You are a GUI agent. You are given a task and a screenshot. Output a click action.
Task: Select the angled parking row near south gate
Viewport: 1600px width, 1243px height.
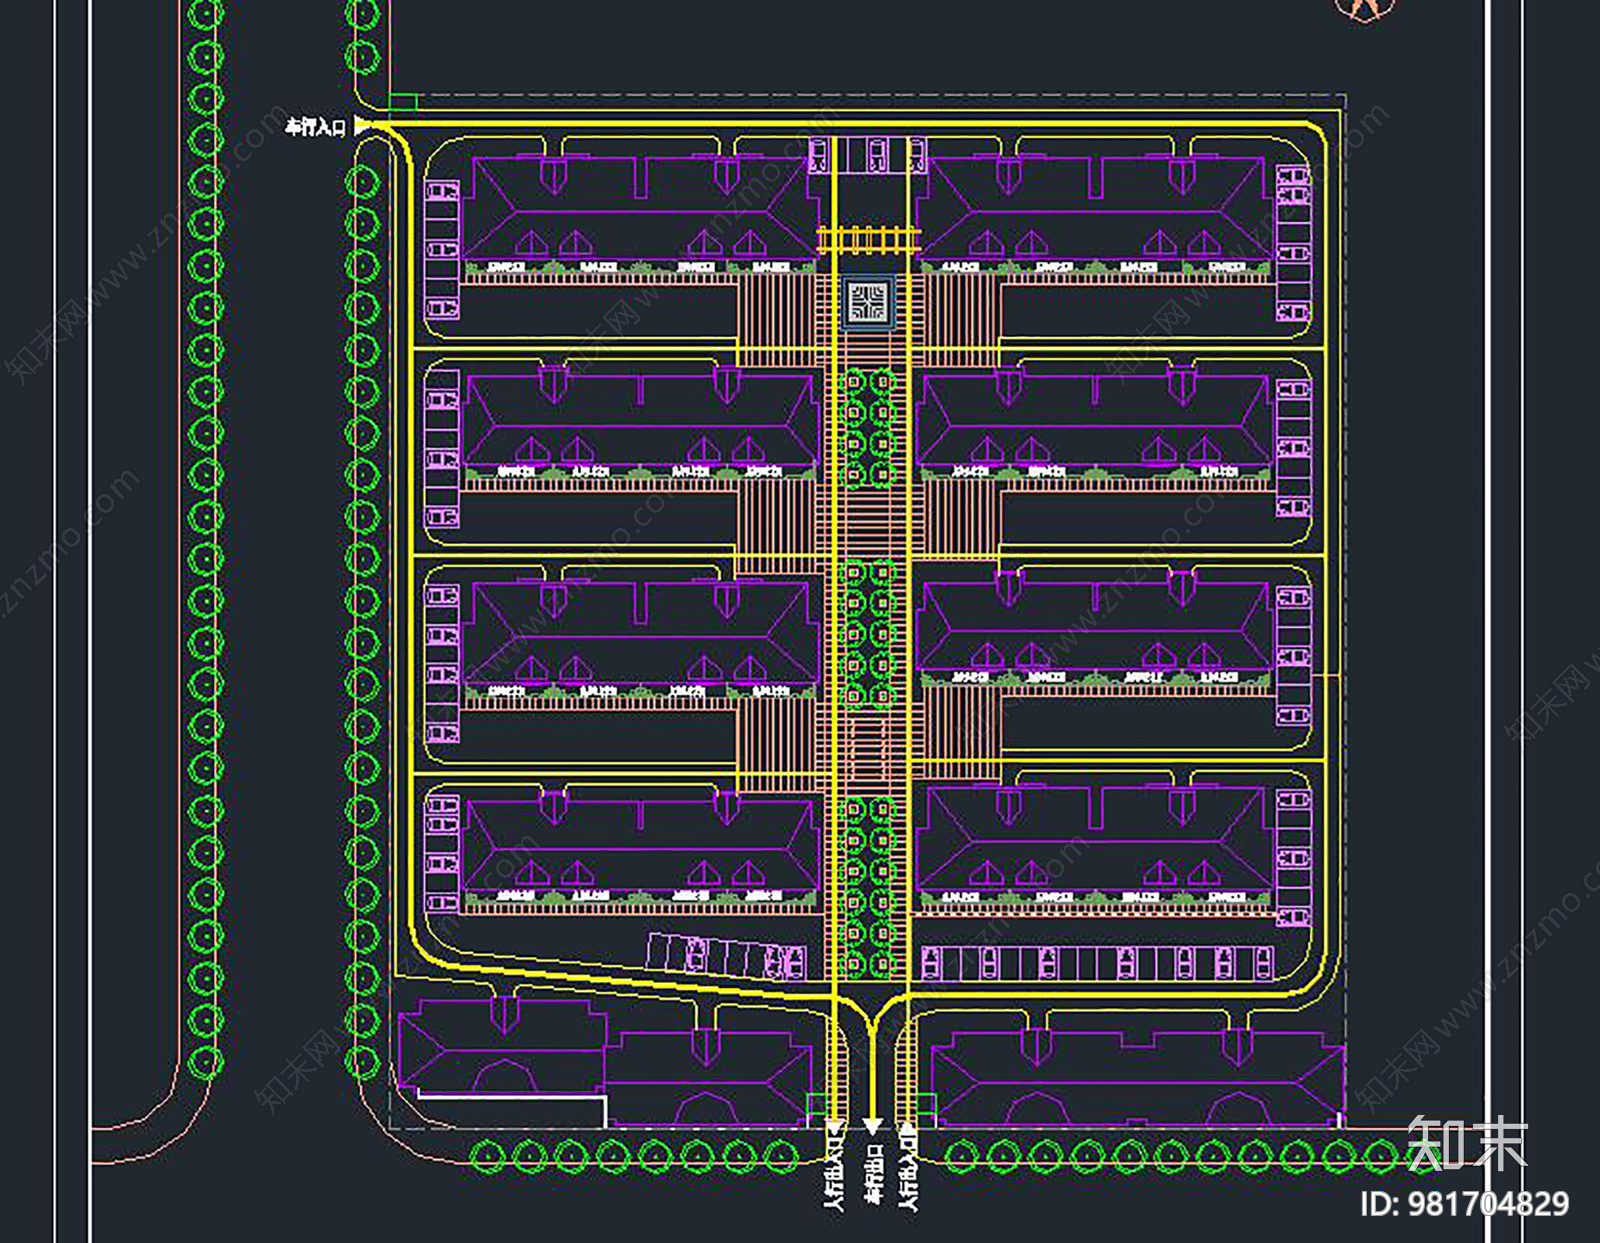coord(726,957)
